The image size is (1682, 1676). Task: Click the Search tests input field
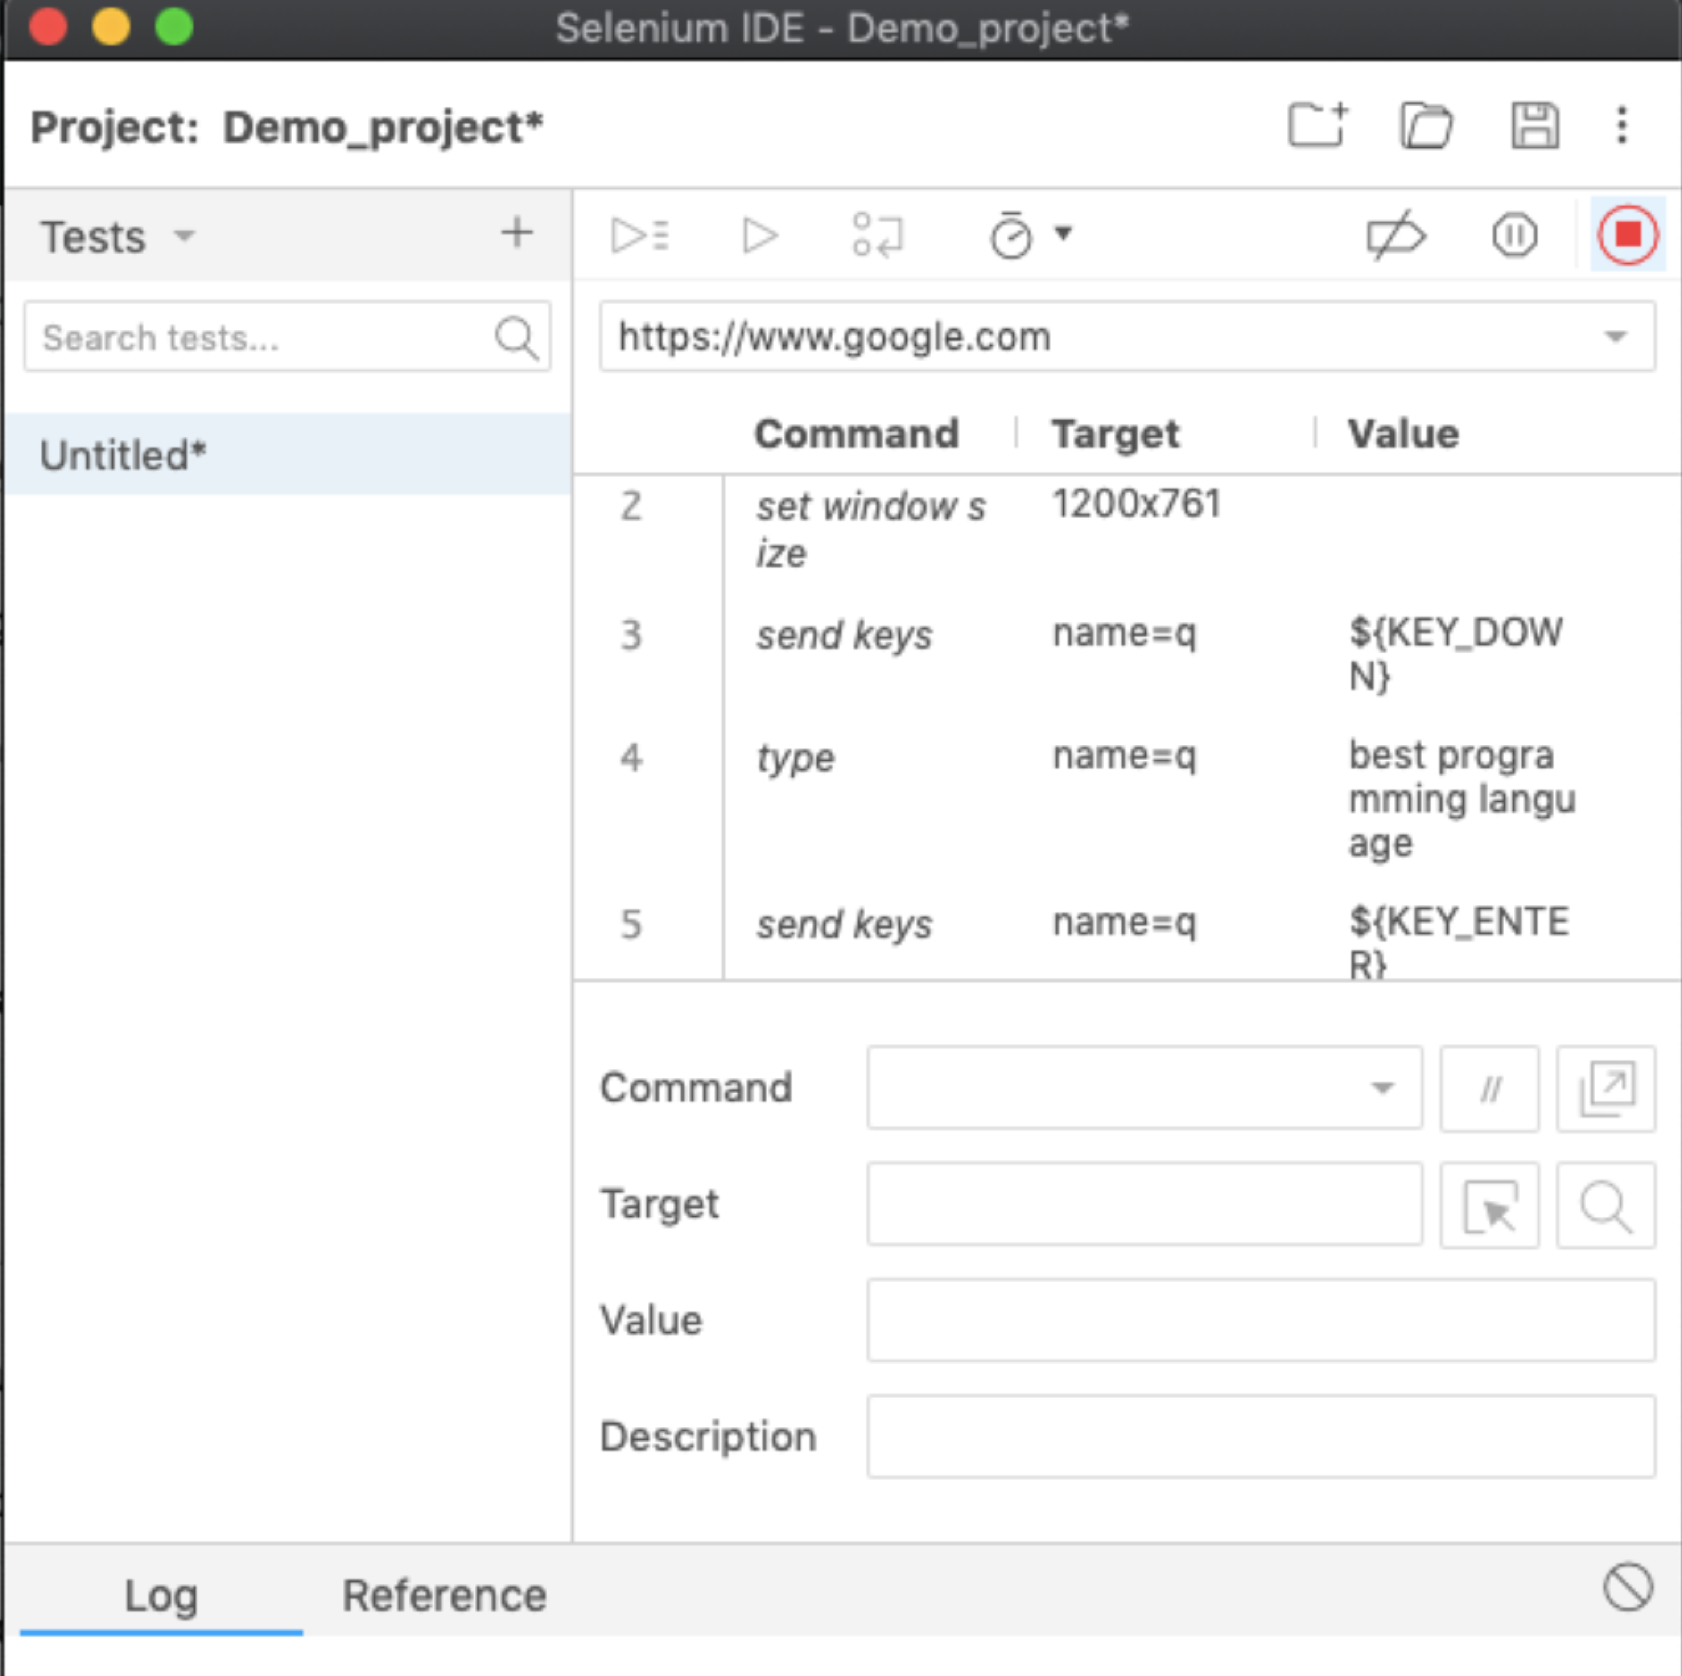(x=262, y=338)
